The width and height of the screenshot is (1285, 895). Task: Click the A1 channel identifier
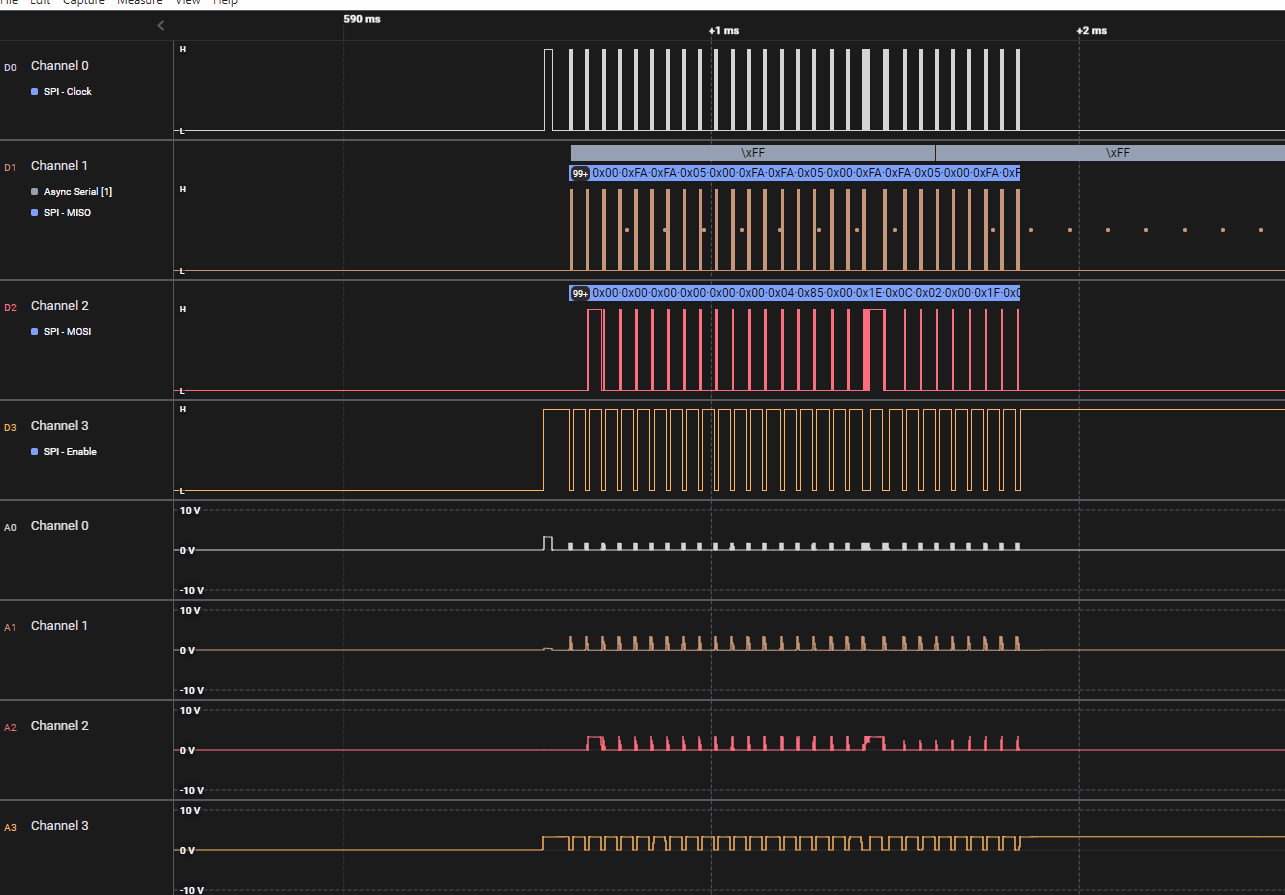click(x=10, y=627)
